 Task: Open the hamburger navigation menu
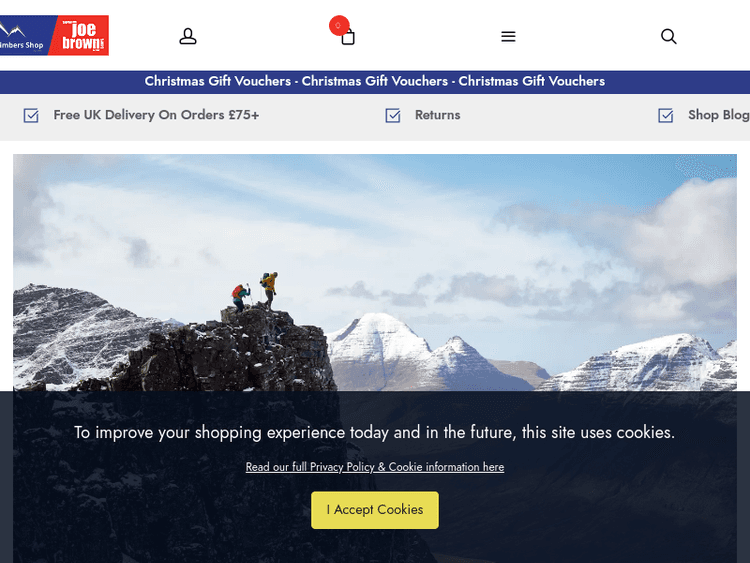[x=508, y=36]
